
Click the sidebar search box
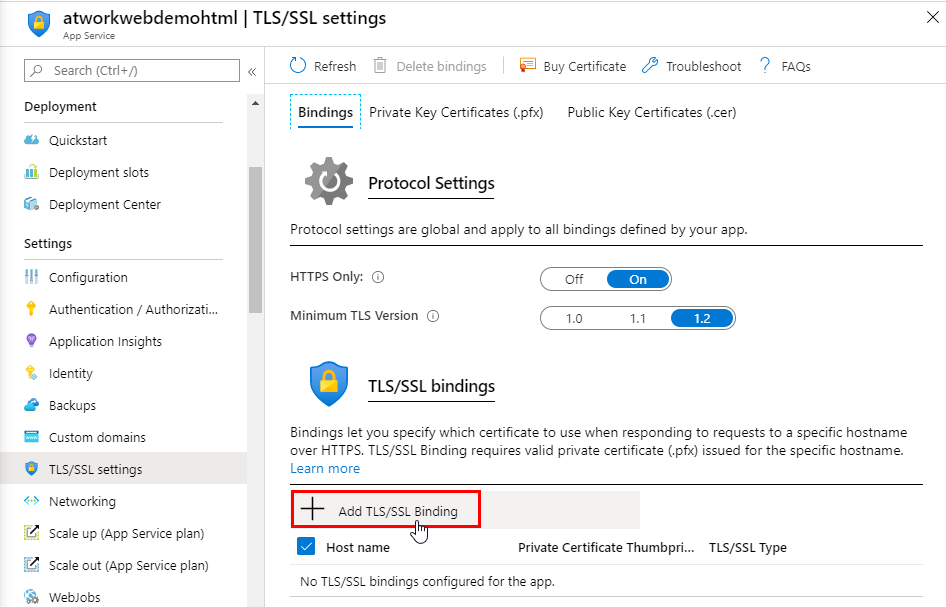pos(133,70)
